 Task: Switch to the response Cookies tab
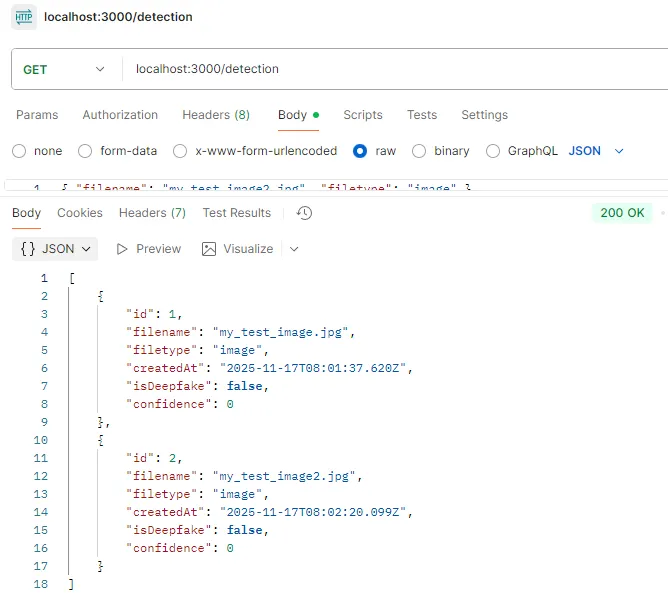80,213
